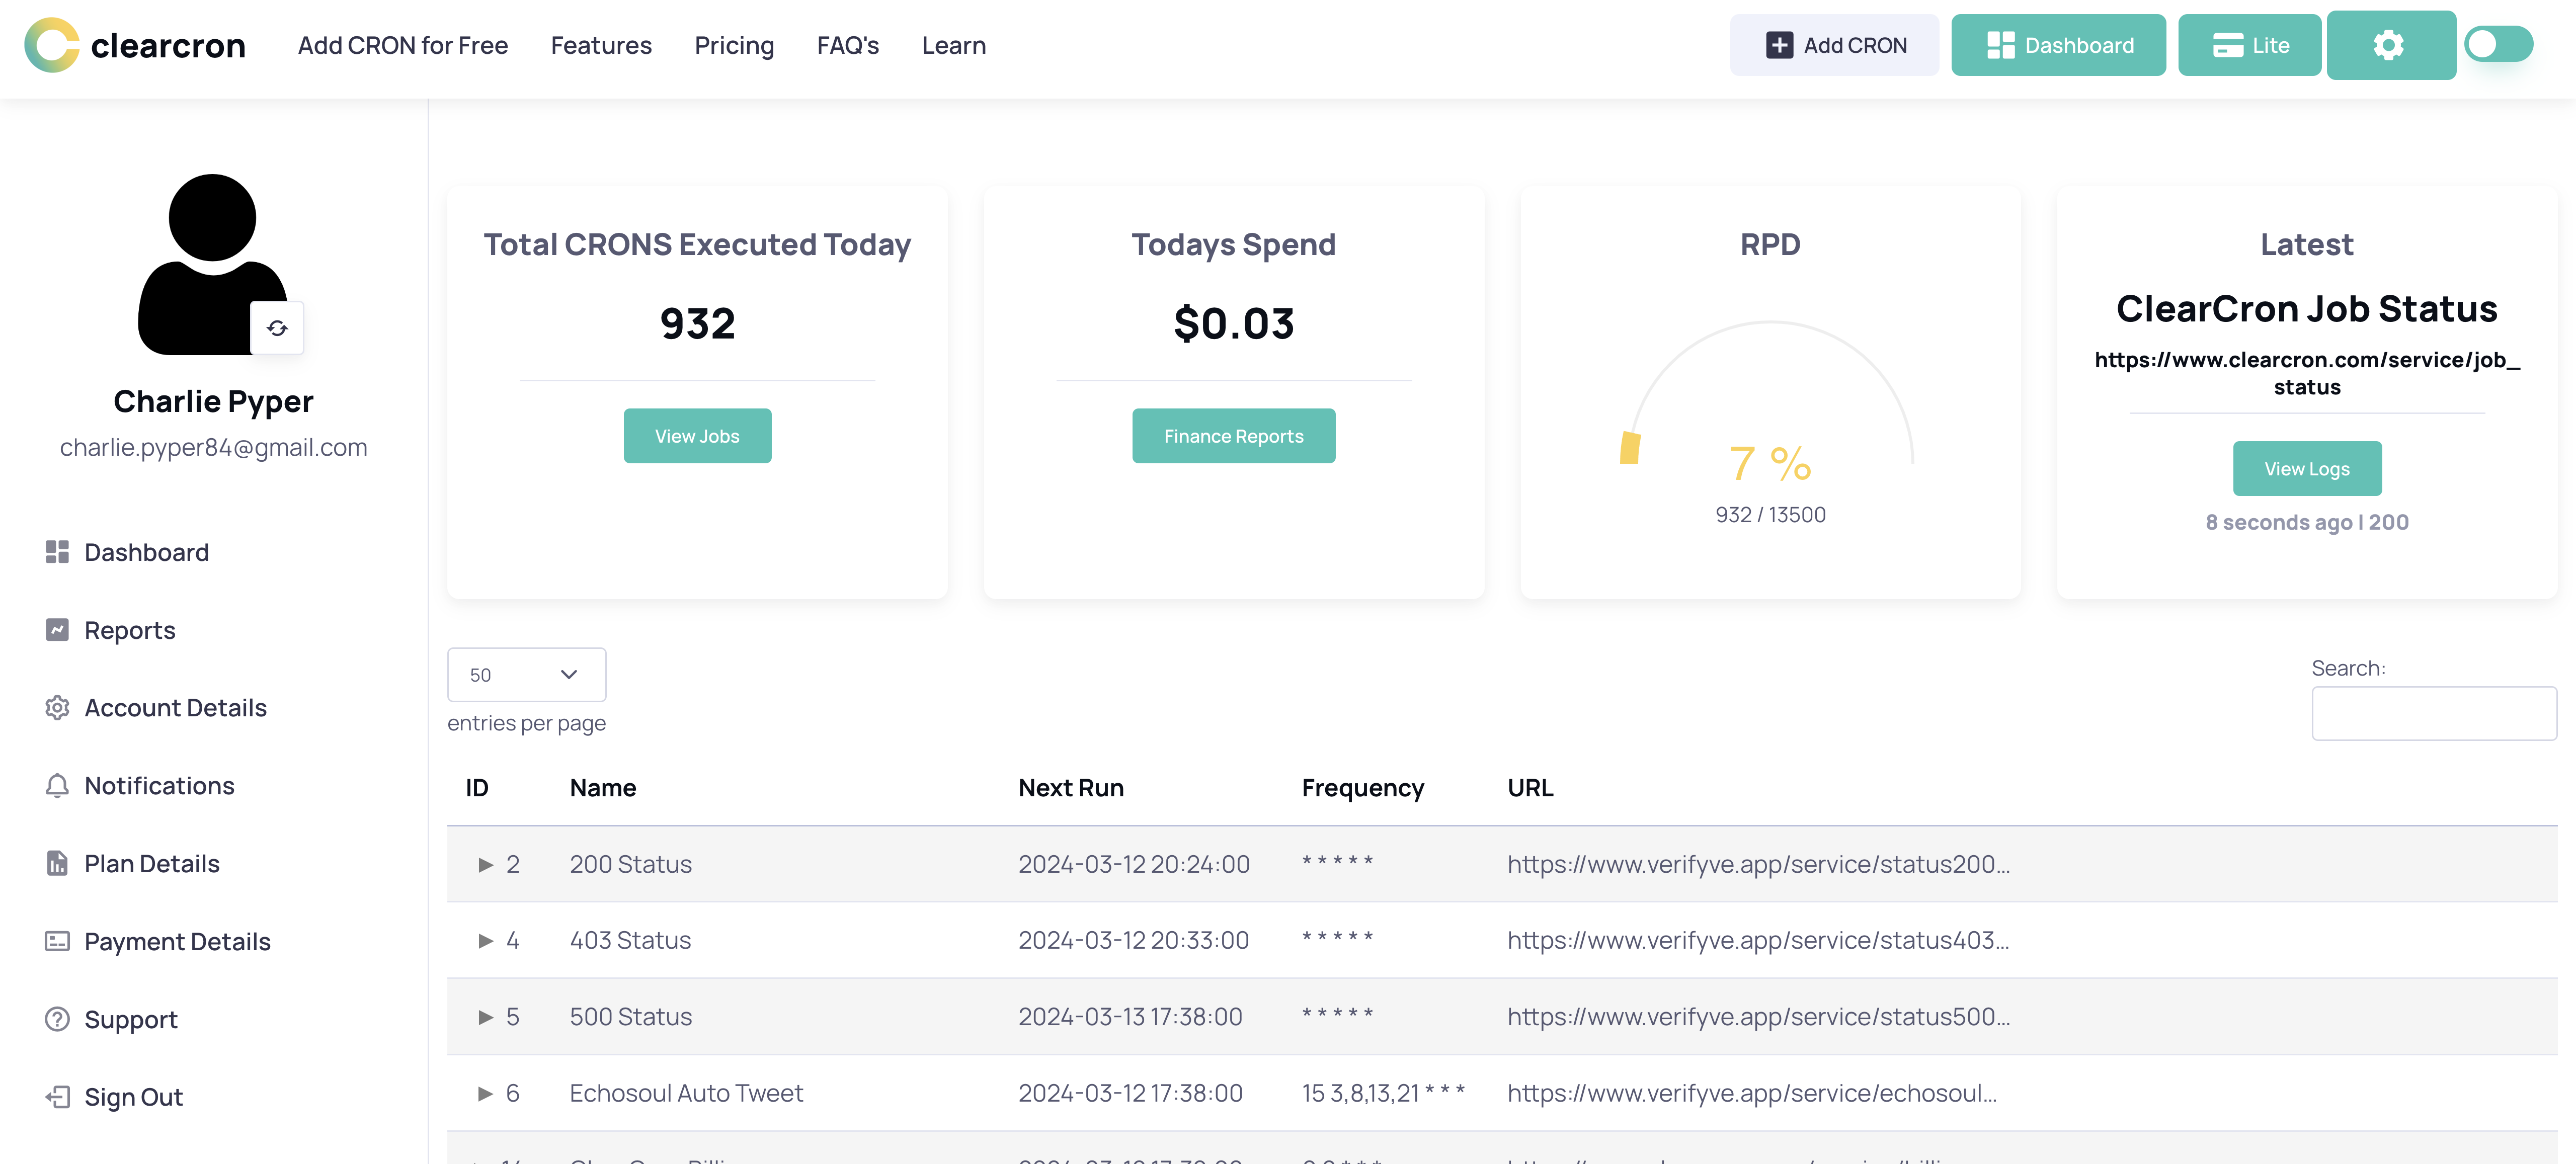2576x1164 pixels.
Task: Click the Plan Details document icon
Action: [57, 863]
